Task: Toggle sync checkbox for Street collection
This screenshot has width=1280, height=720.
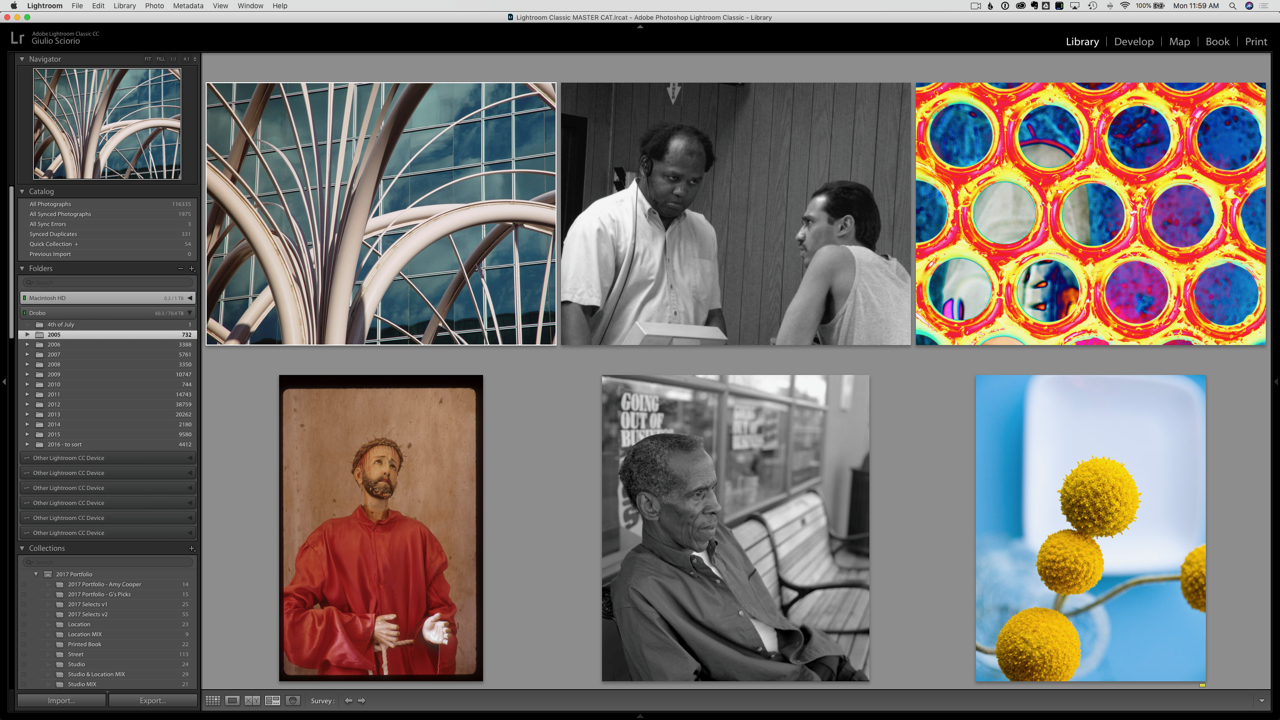Action: coord(26,654)
